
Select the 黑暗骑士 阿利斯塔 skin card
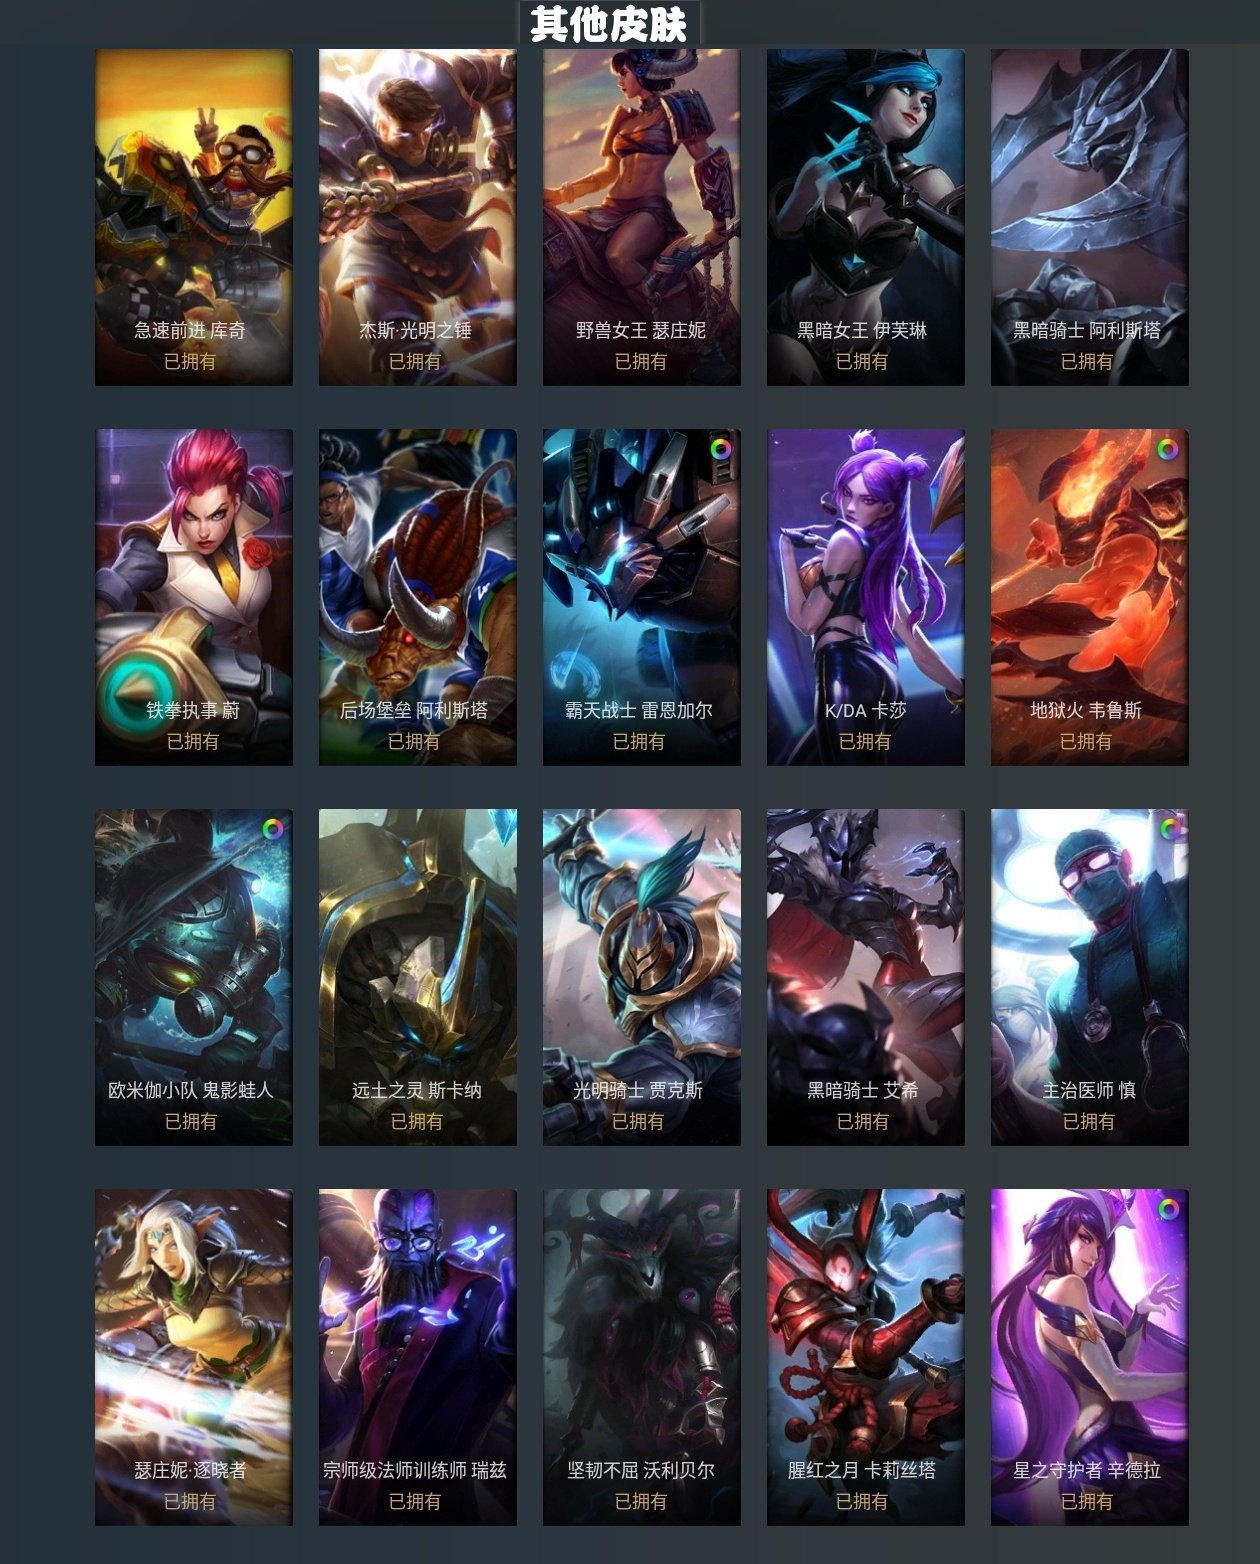(x=1090, y=217)
